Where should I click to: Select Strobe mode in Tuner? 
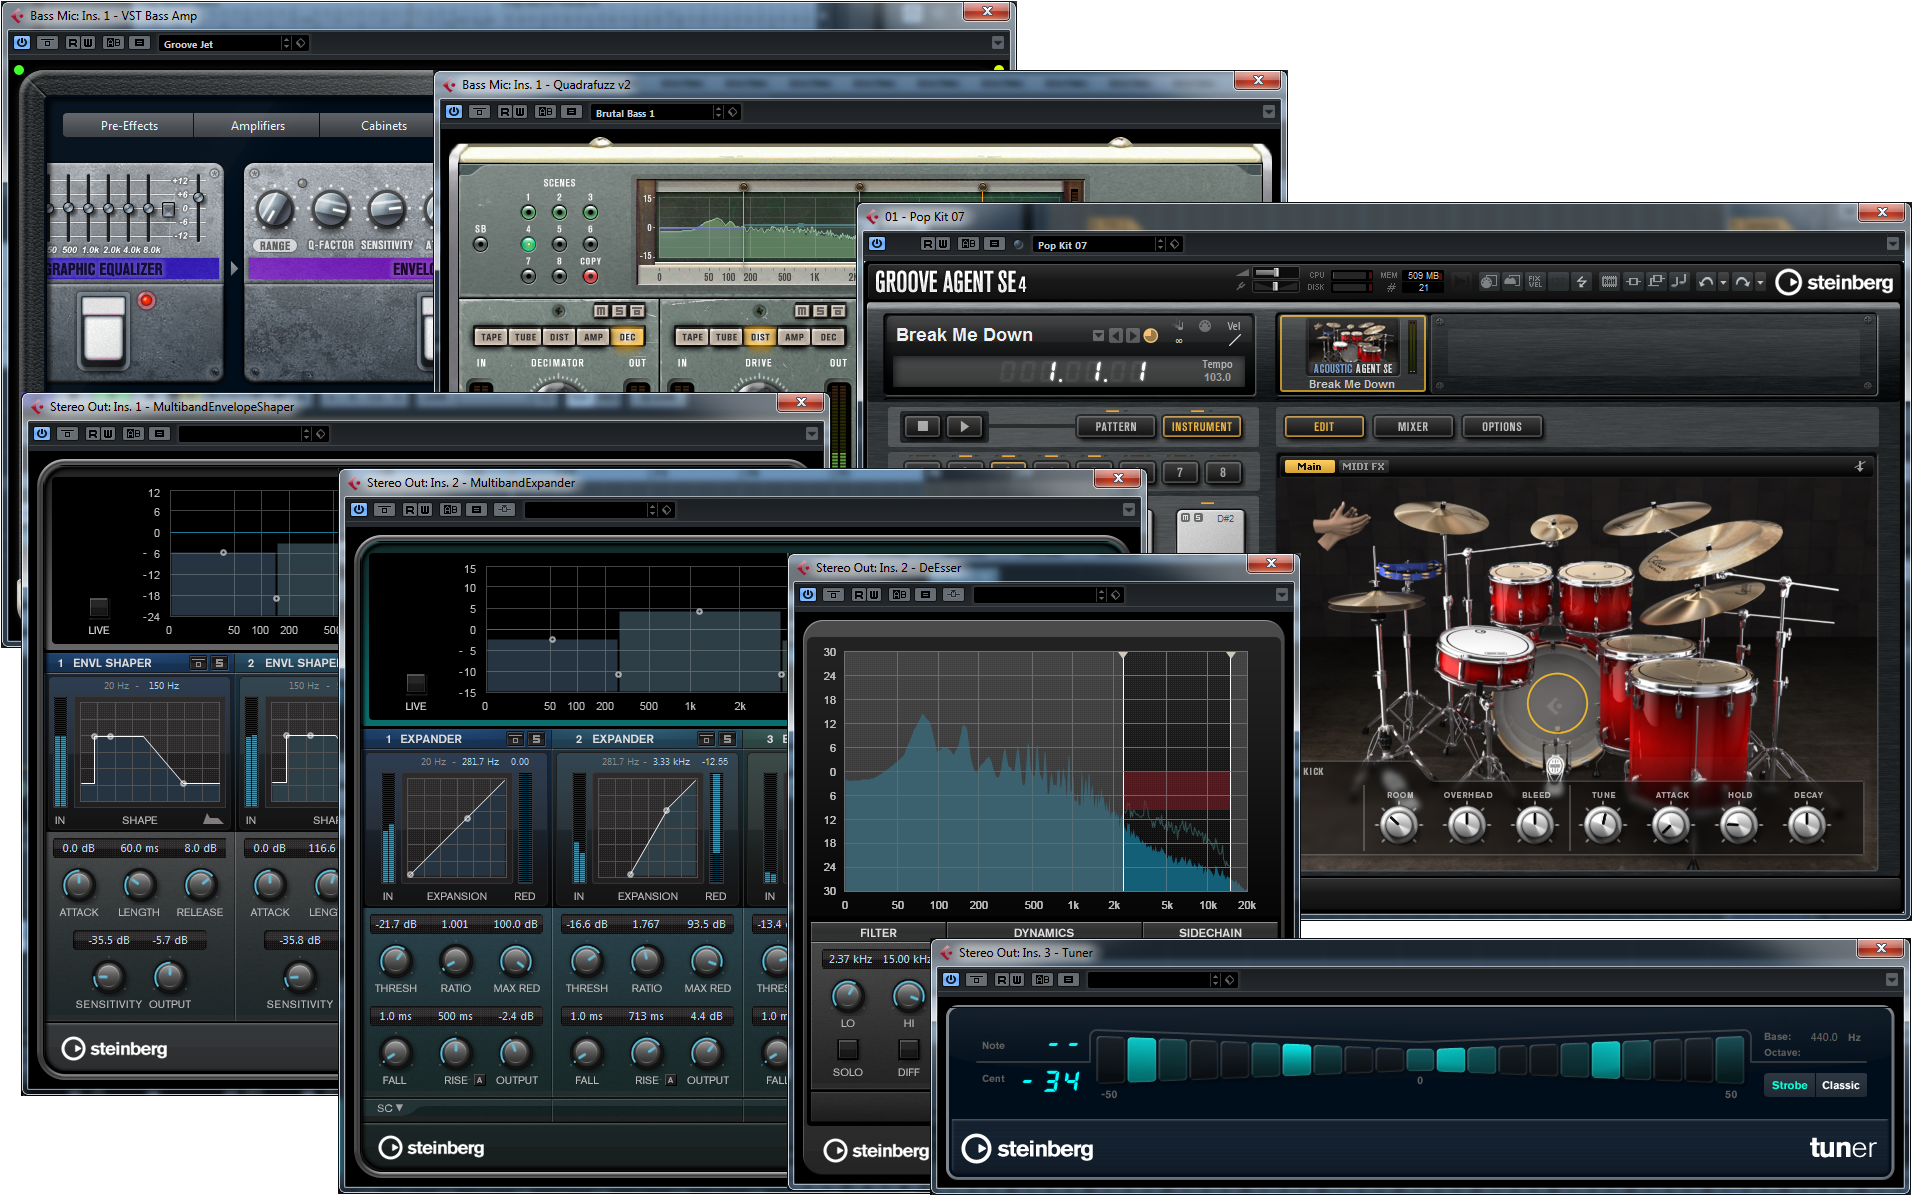coord(1789,1085)
